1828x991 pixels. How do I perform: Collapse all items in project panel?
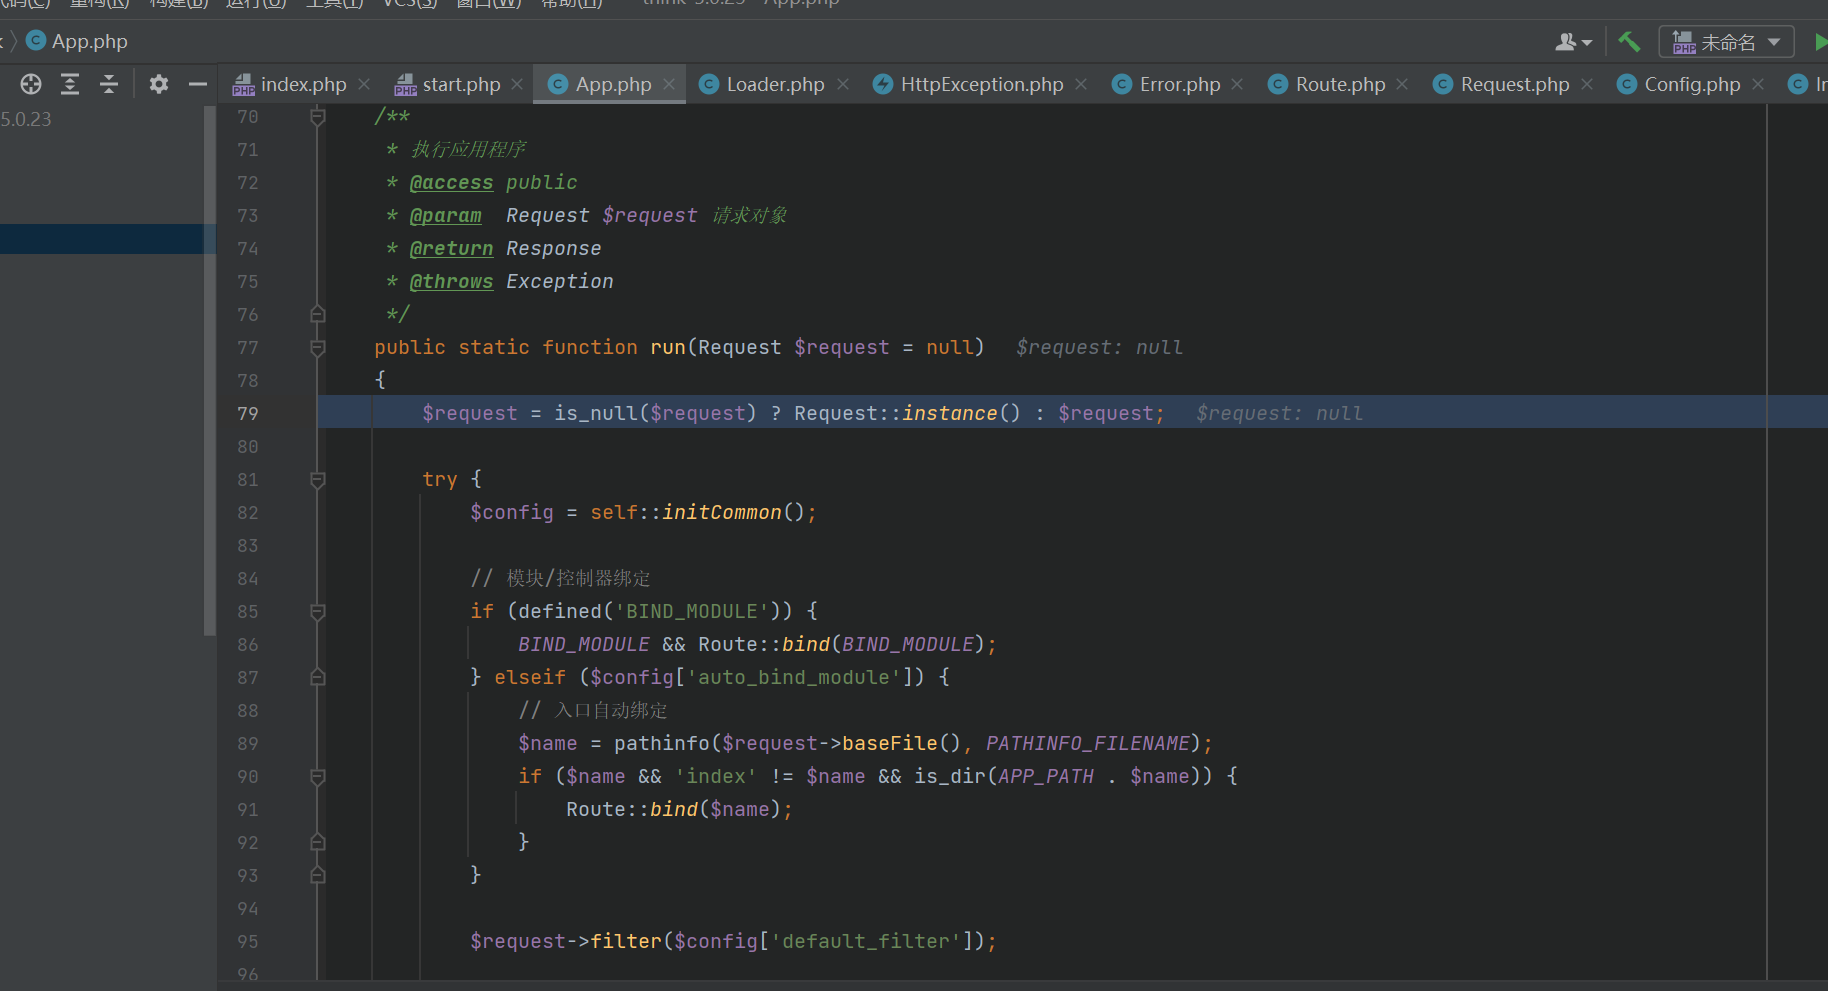point(109,84)
